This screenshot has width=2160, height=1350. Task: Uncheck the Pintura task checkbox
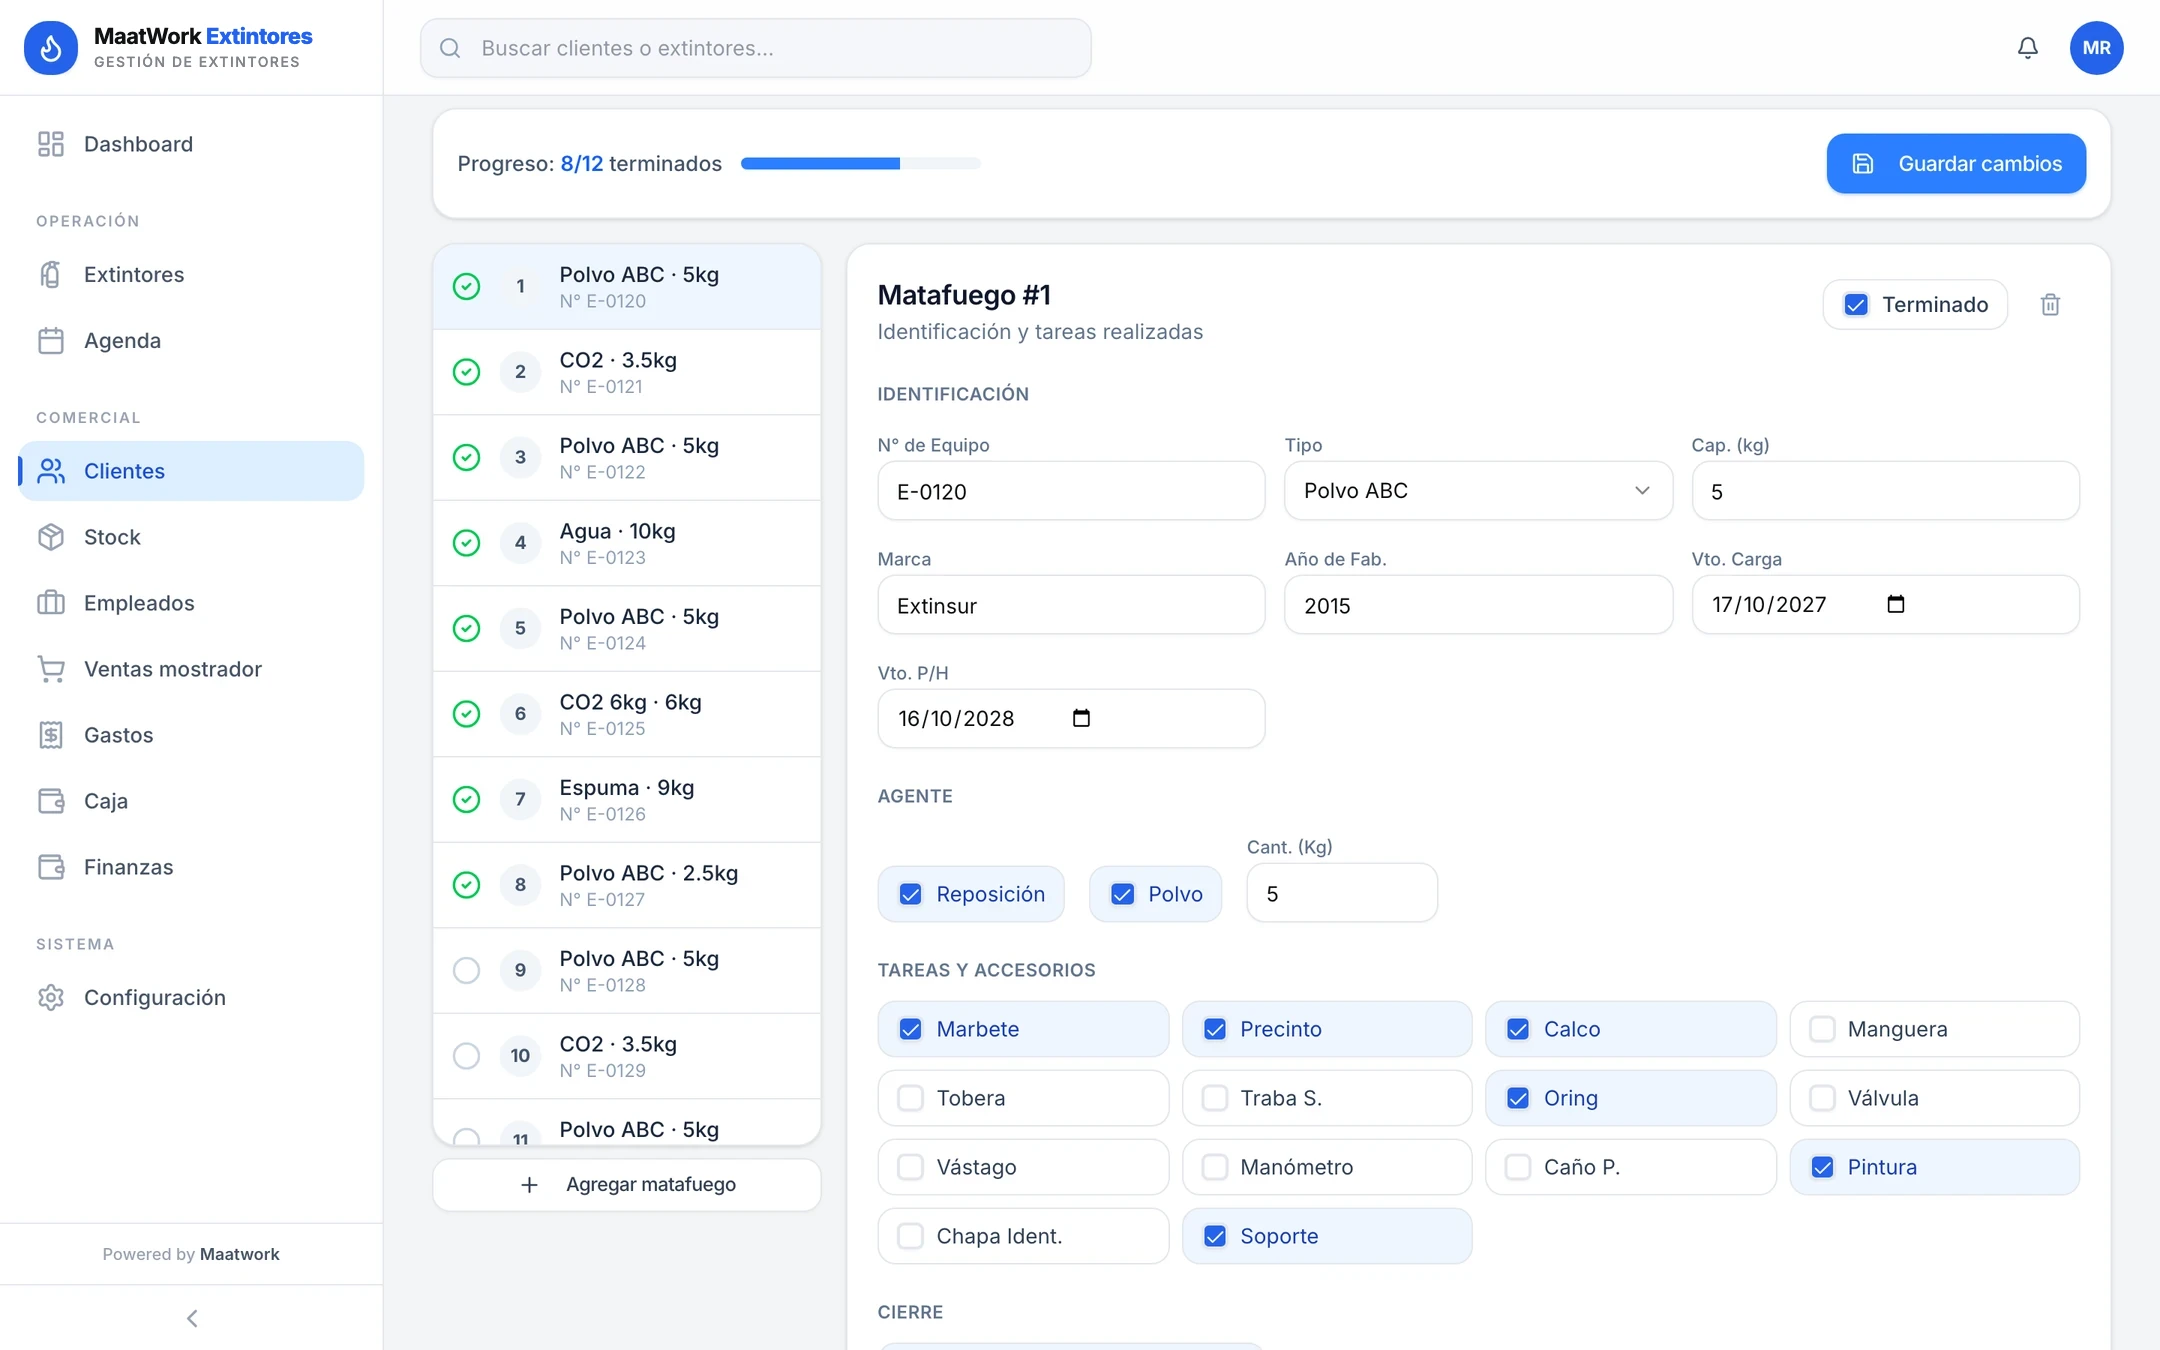click(1822, 1167)
